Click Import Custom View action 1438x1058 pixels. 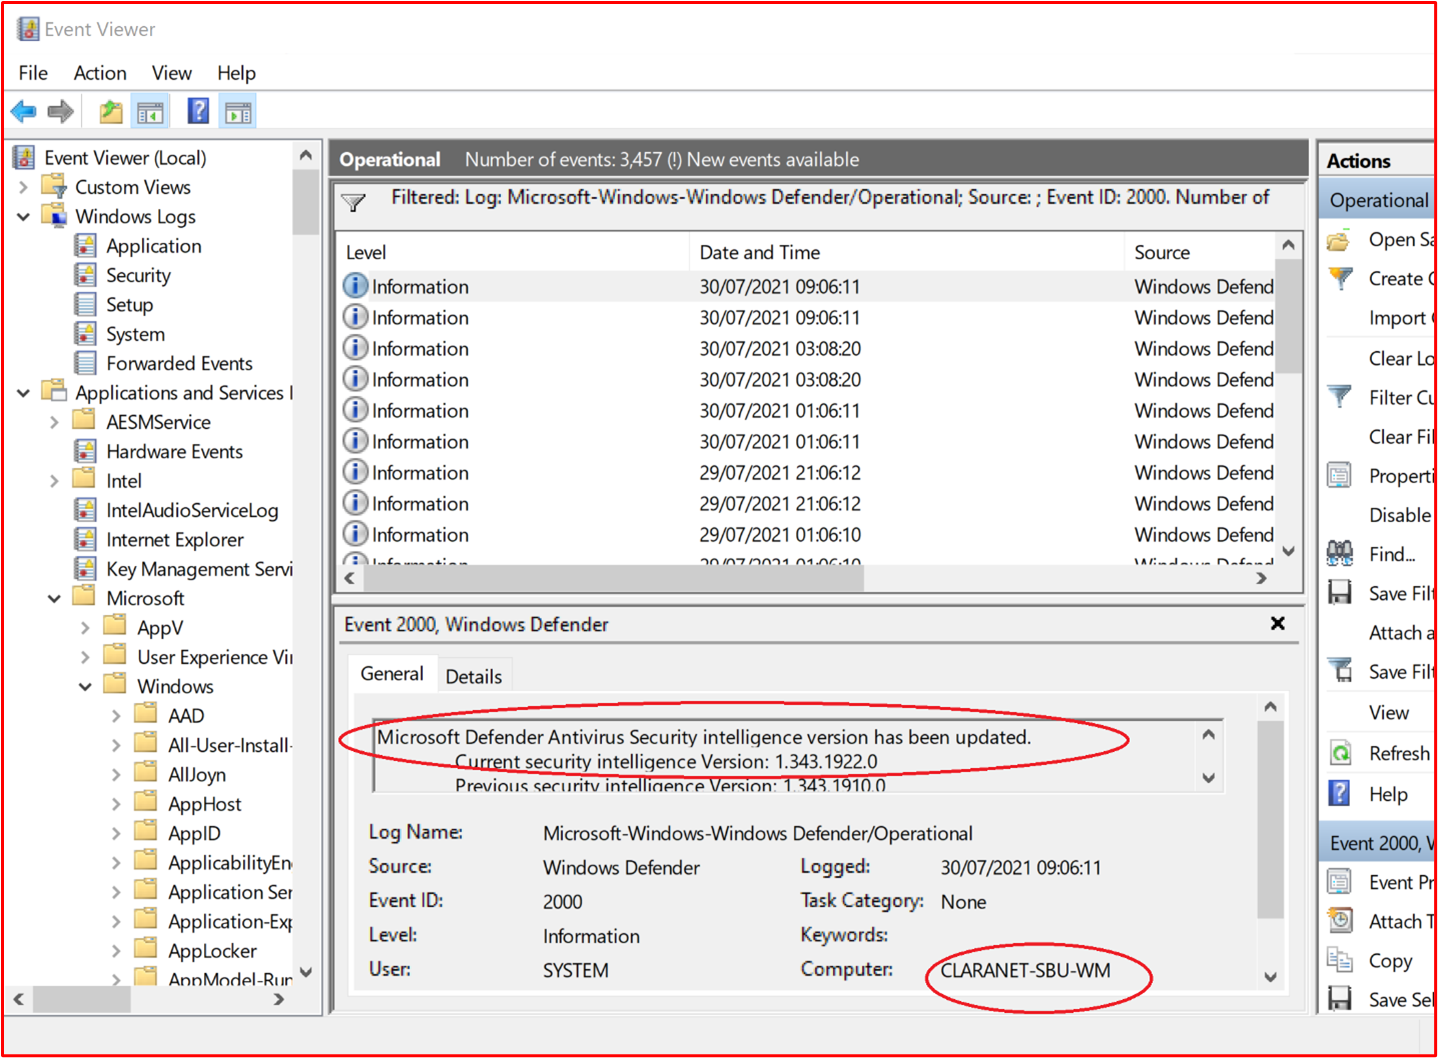1401,318
